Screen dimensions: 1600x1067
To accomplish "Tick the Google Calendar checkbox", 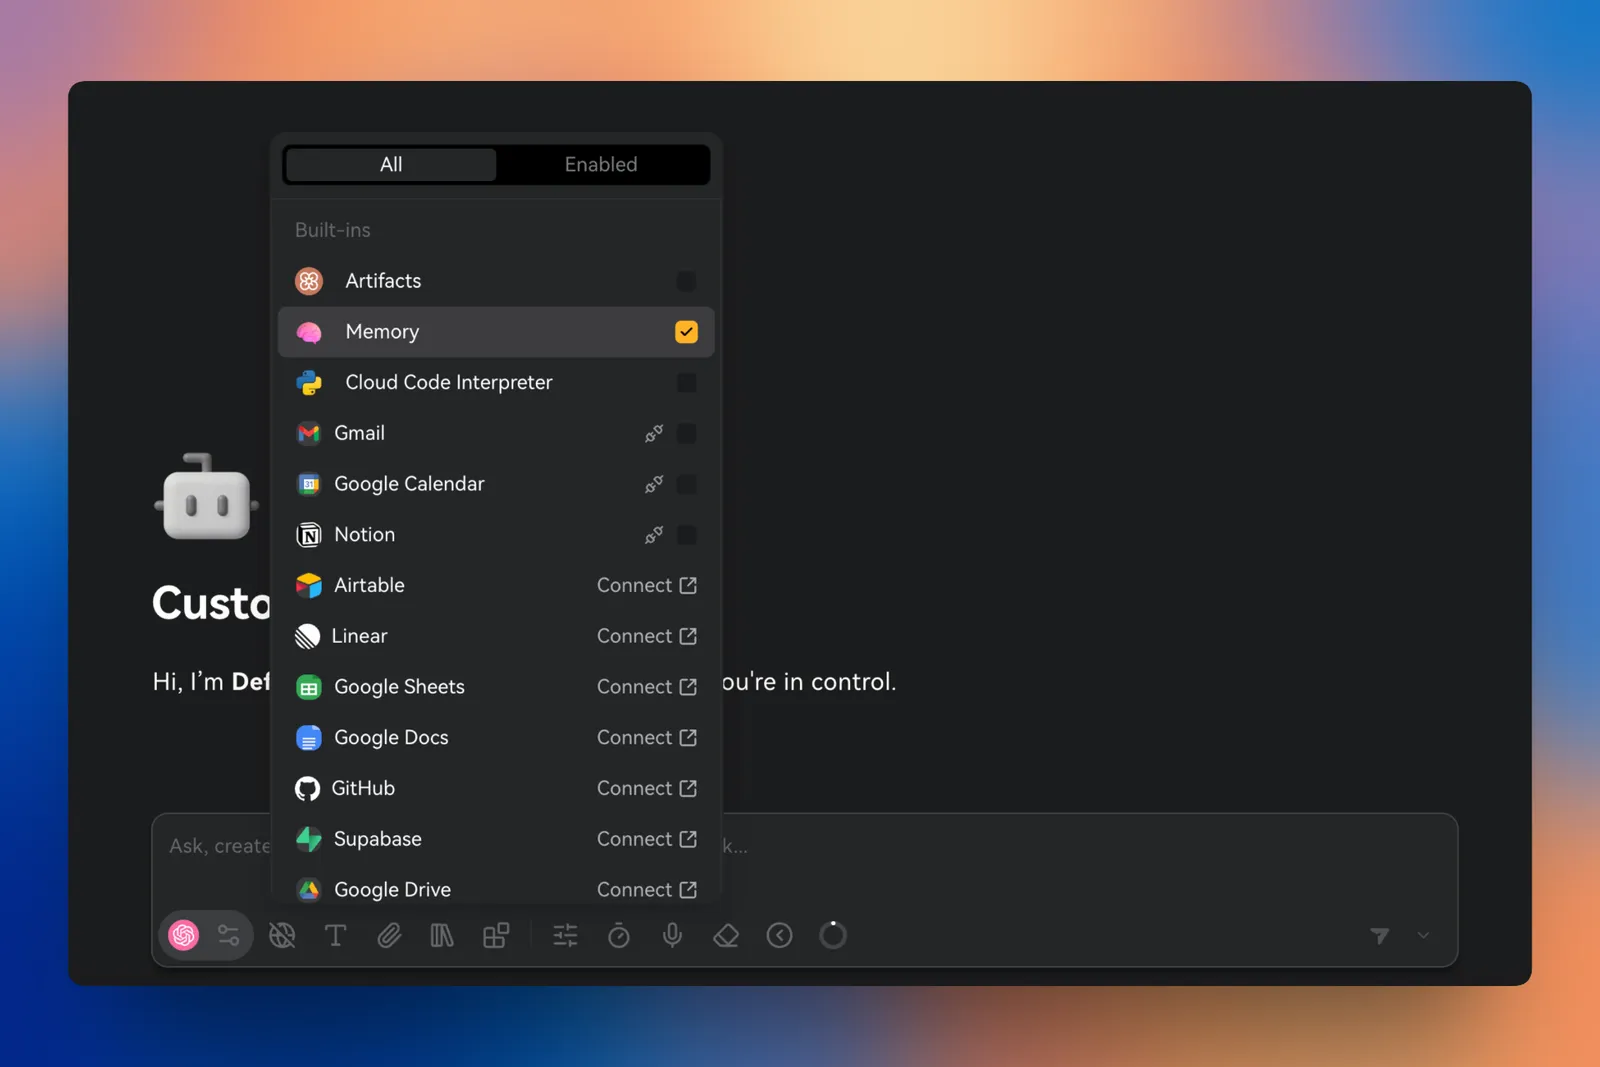I will click(686, 484).
